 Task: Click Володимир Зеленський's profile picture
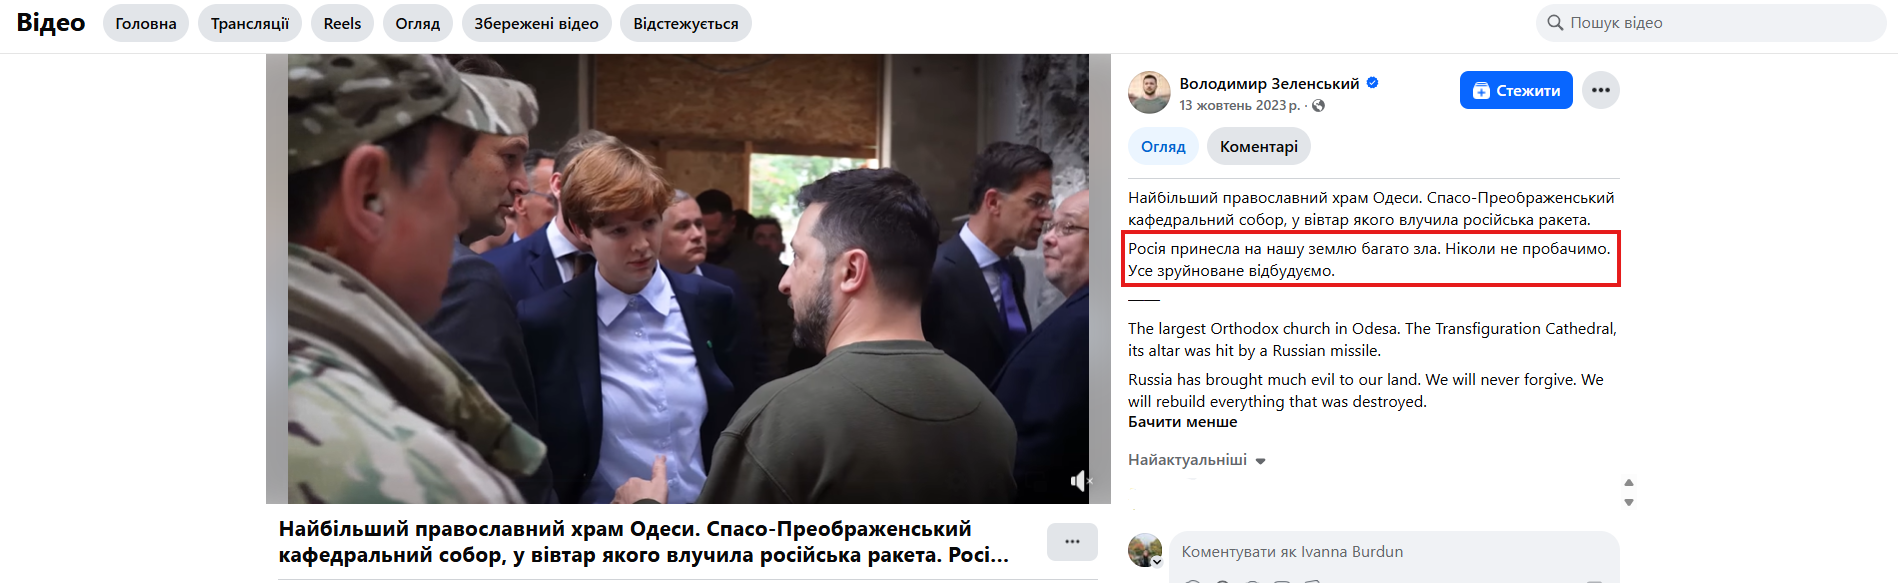1149,92
